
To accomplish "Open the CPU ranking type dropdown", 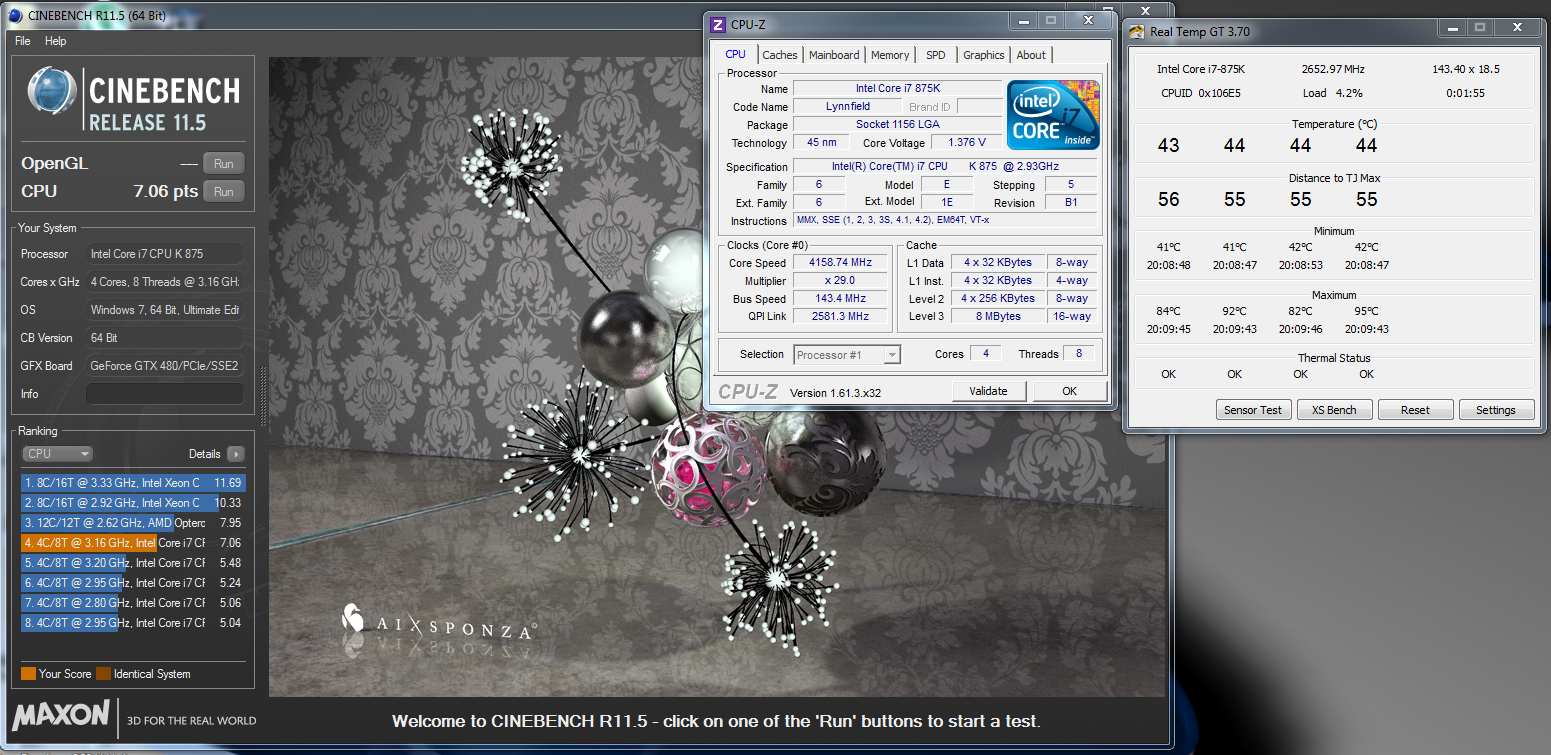I will pos(57,454).
